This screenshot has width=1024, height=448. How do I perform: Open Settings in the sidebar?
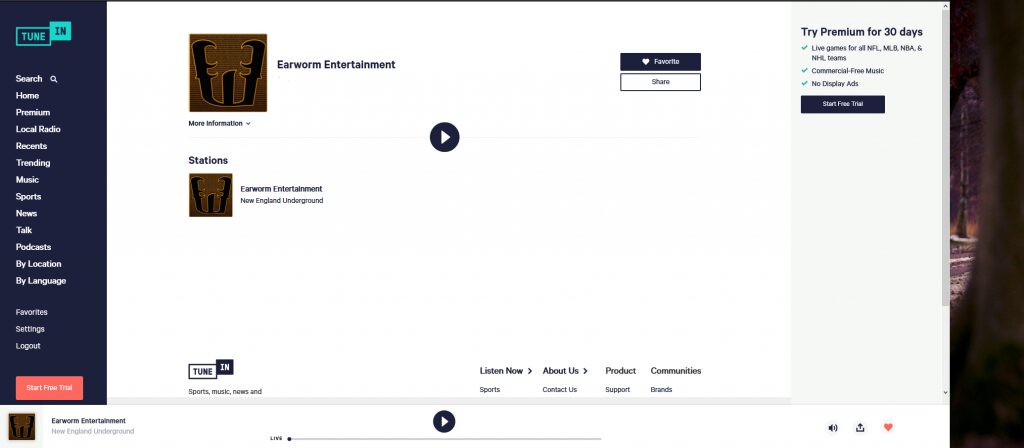(30, 329)
